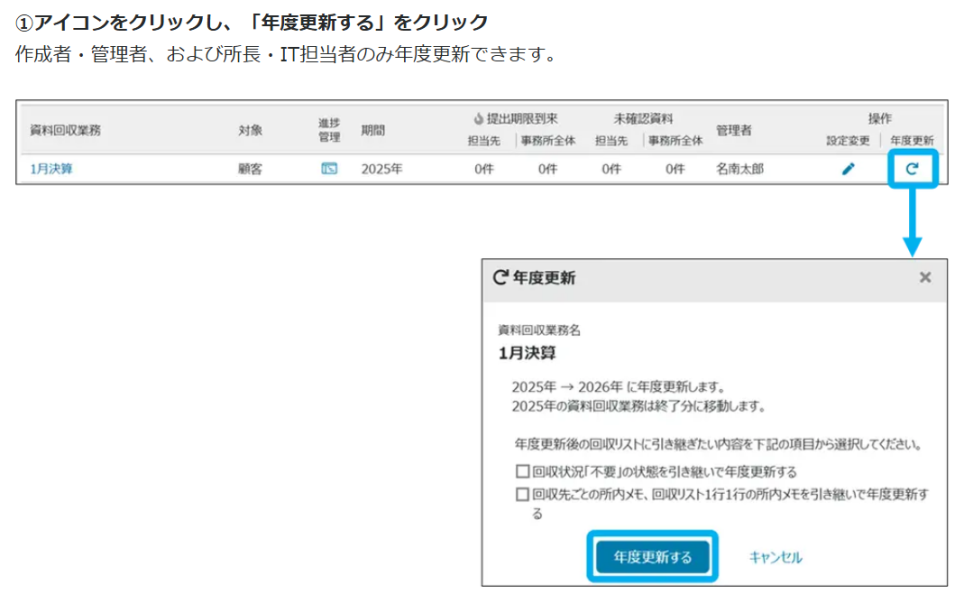This screenshot has height=604, width=964.
Task: Tick the 所内メモ carry-over checkbox
Action: [522, 494]
